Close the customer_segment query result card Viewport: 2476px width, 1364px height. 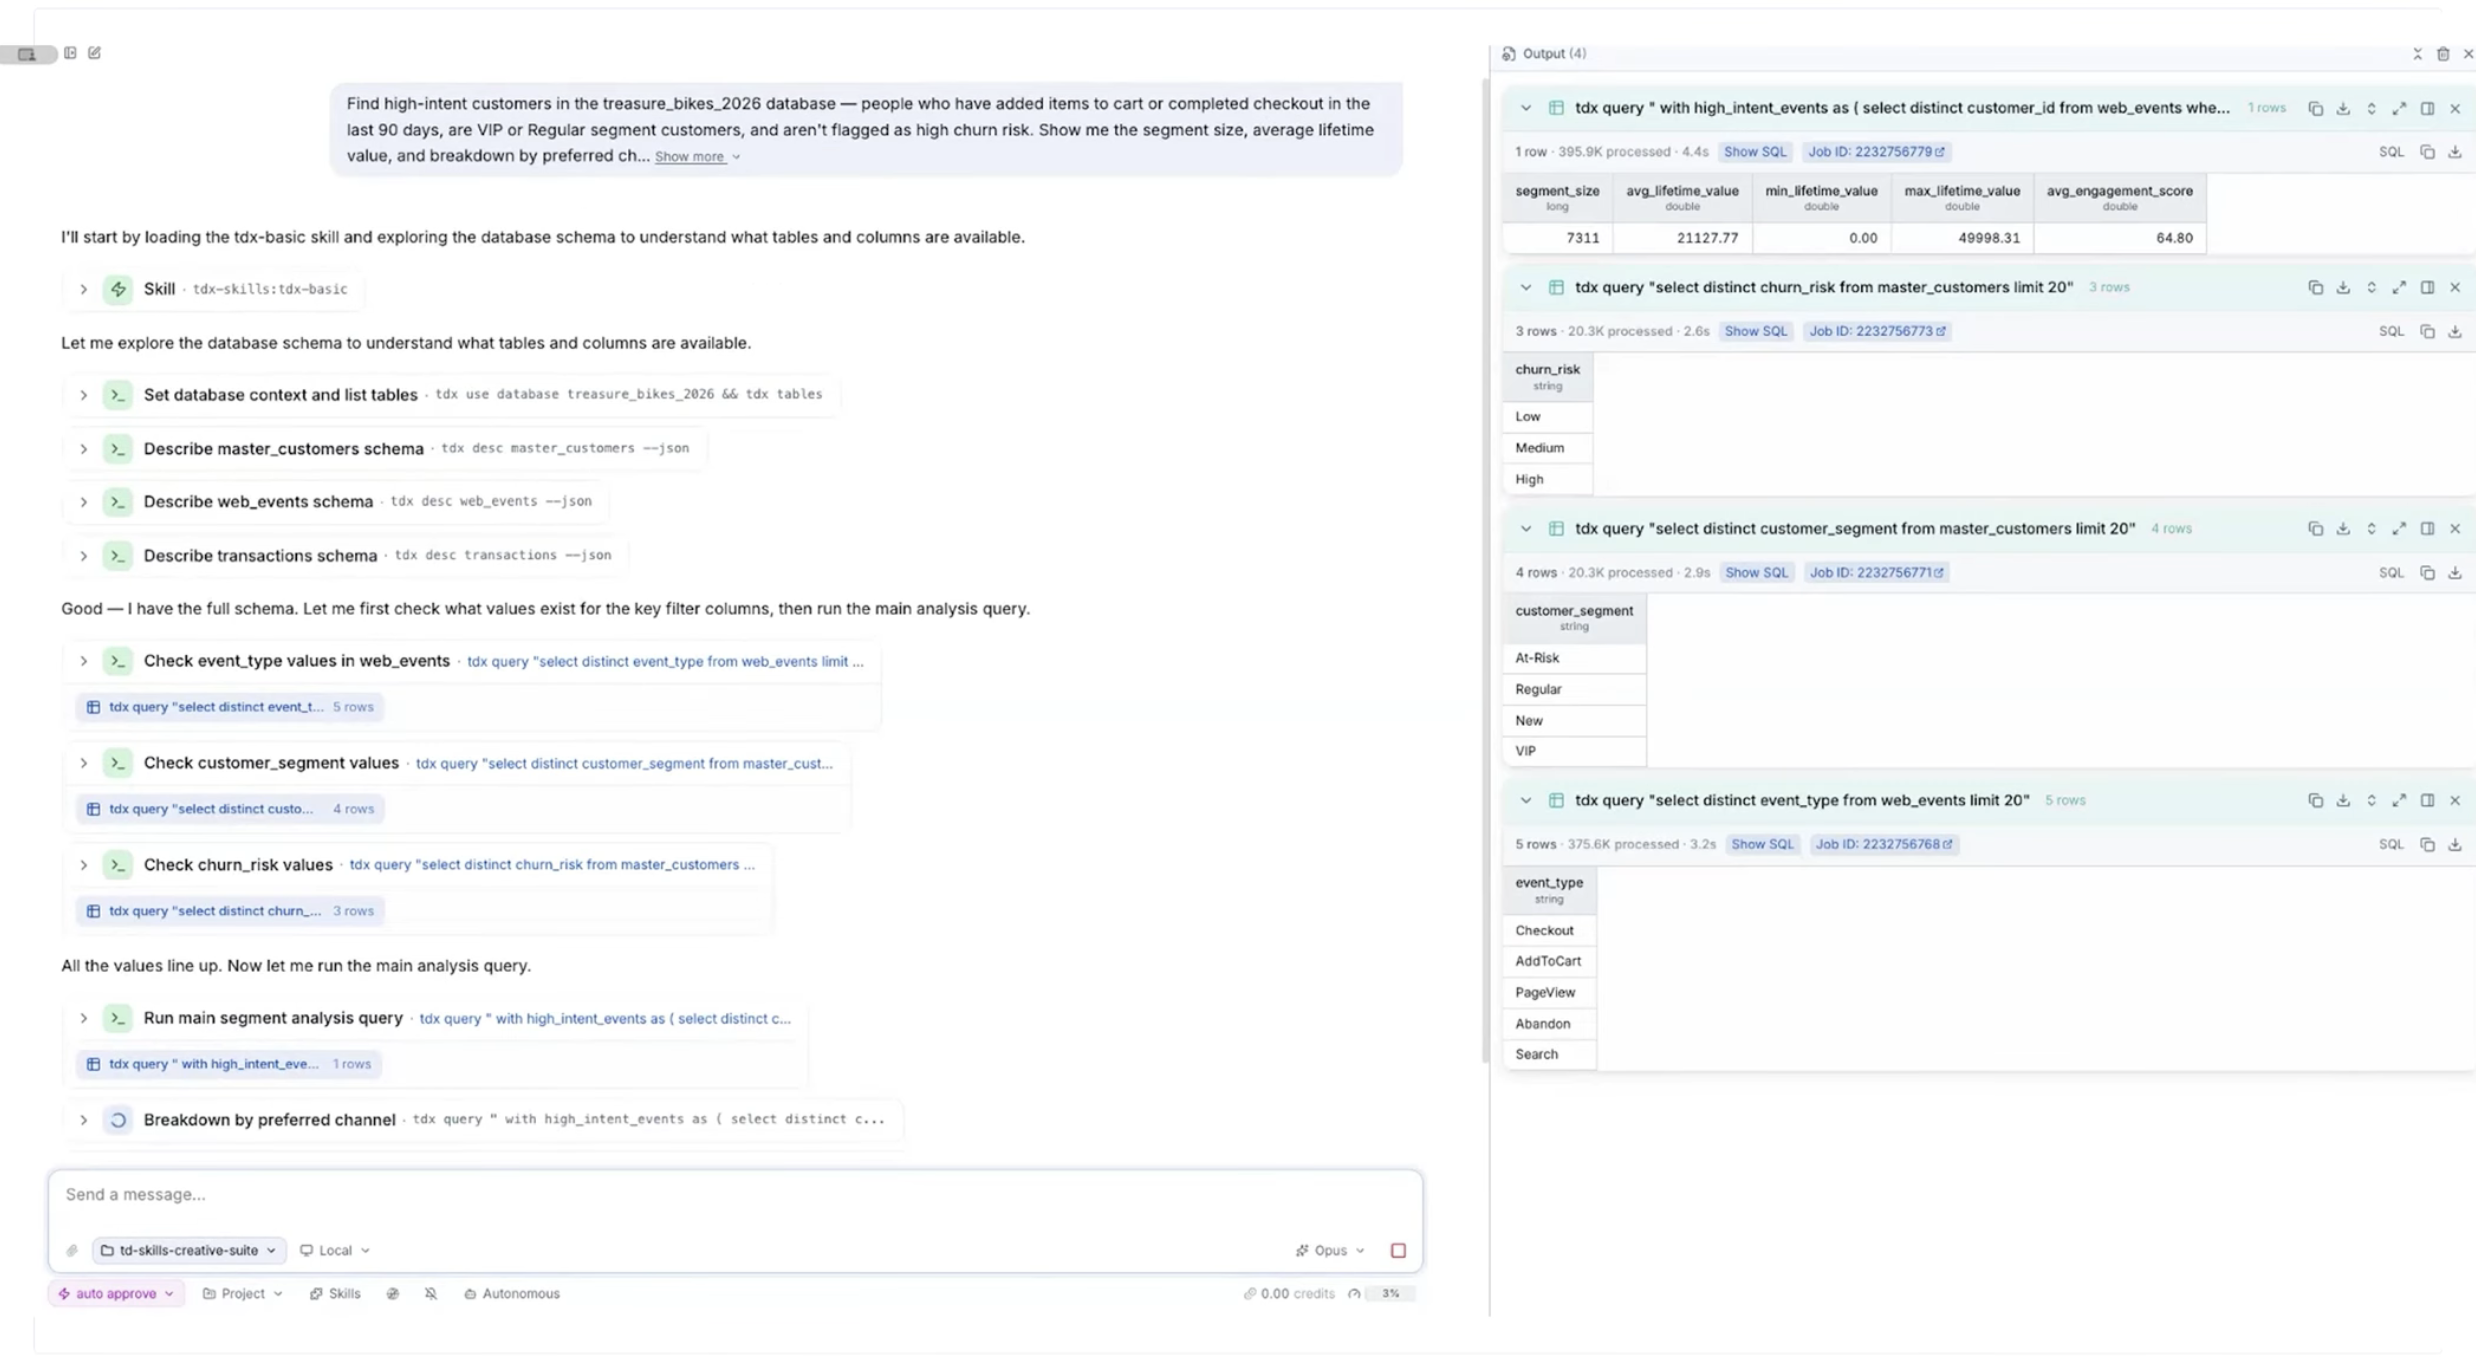(2455, 528)
